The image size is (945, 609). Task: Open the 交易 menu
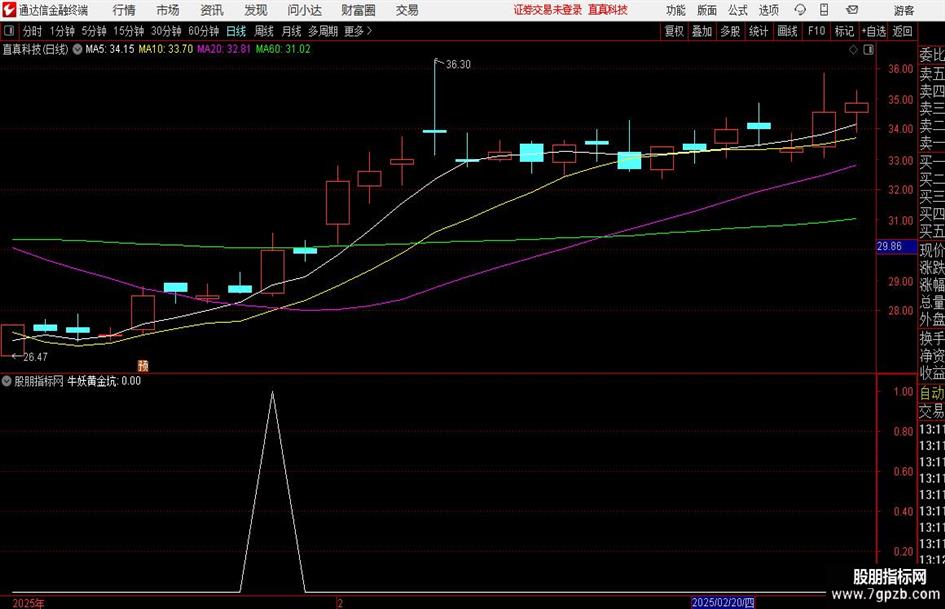point(407,10)
